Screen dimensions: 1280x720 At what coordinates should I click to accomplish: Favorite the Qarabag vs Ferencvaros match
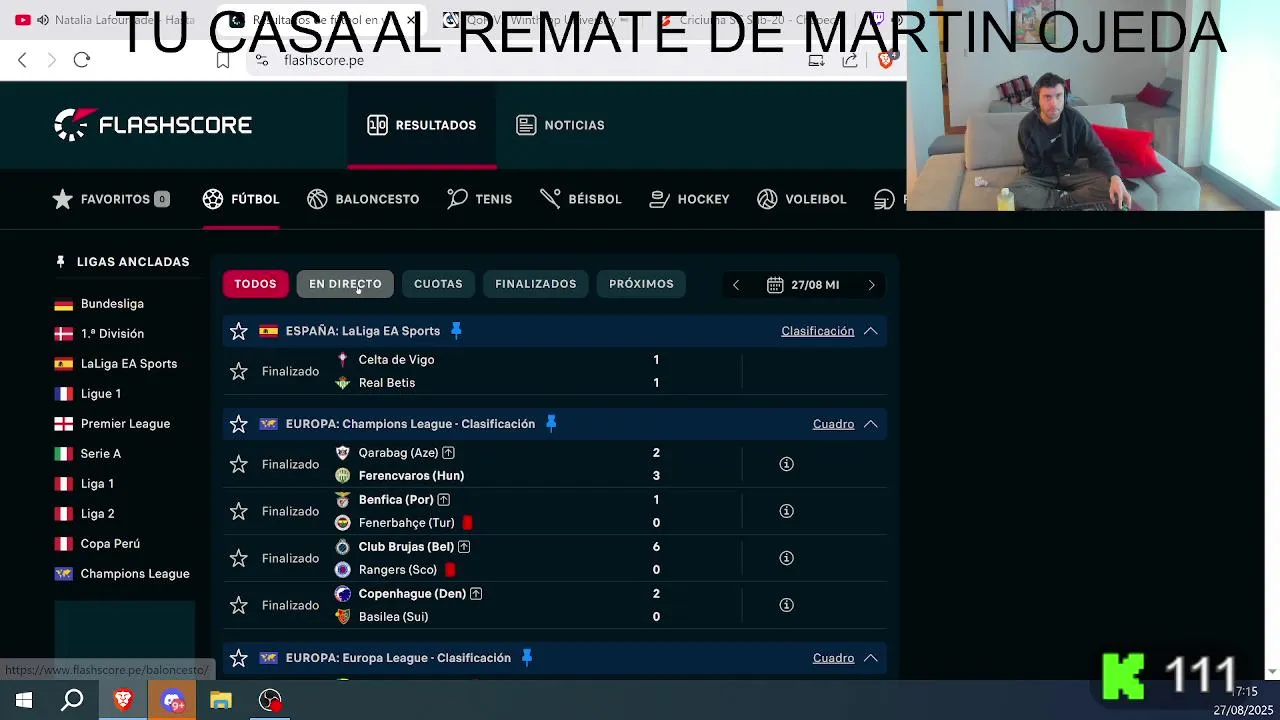coord(238,464)
